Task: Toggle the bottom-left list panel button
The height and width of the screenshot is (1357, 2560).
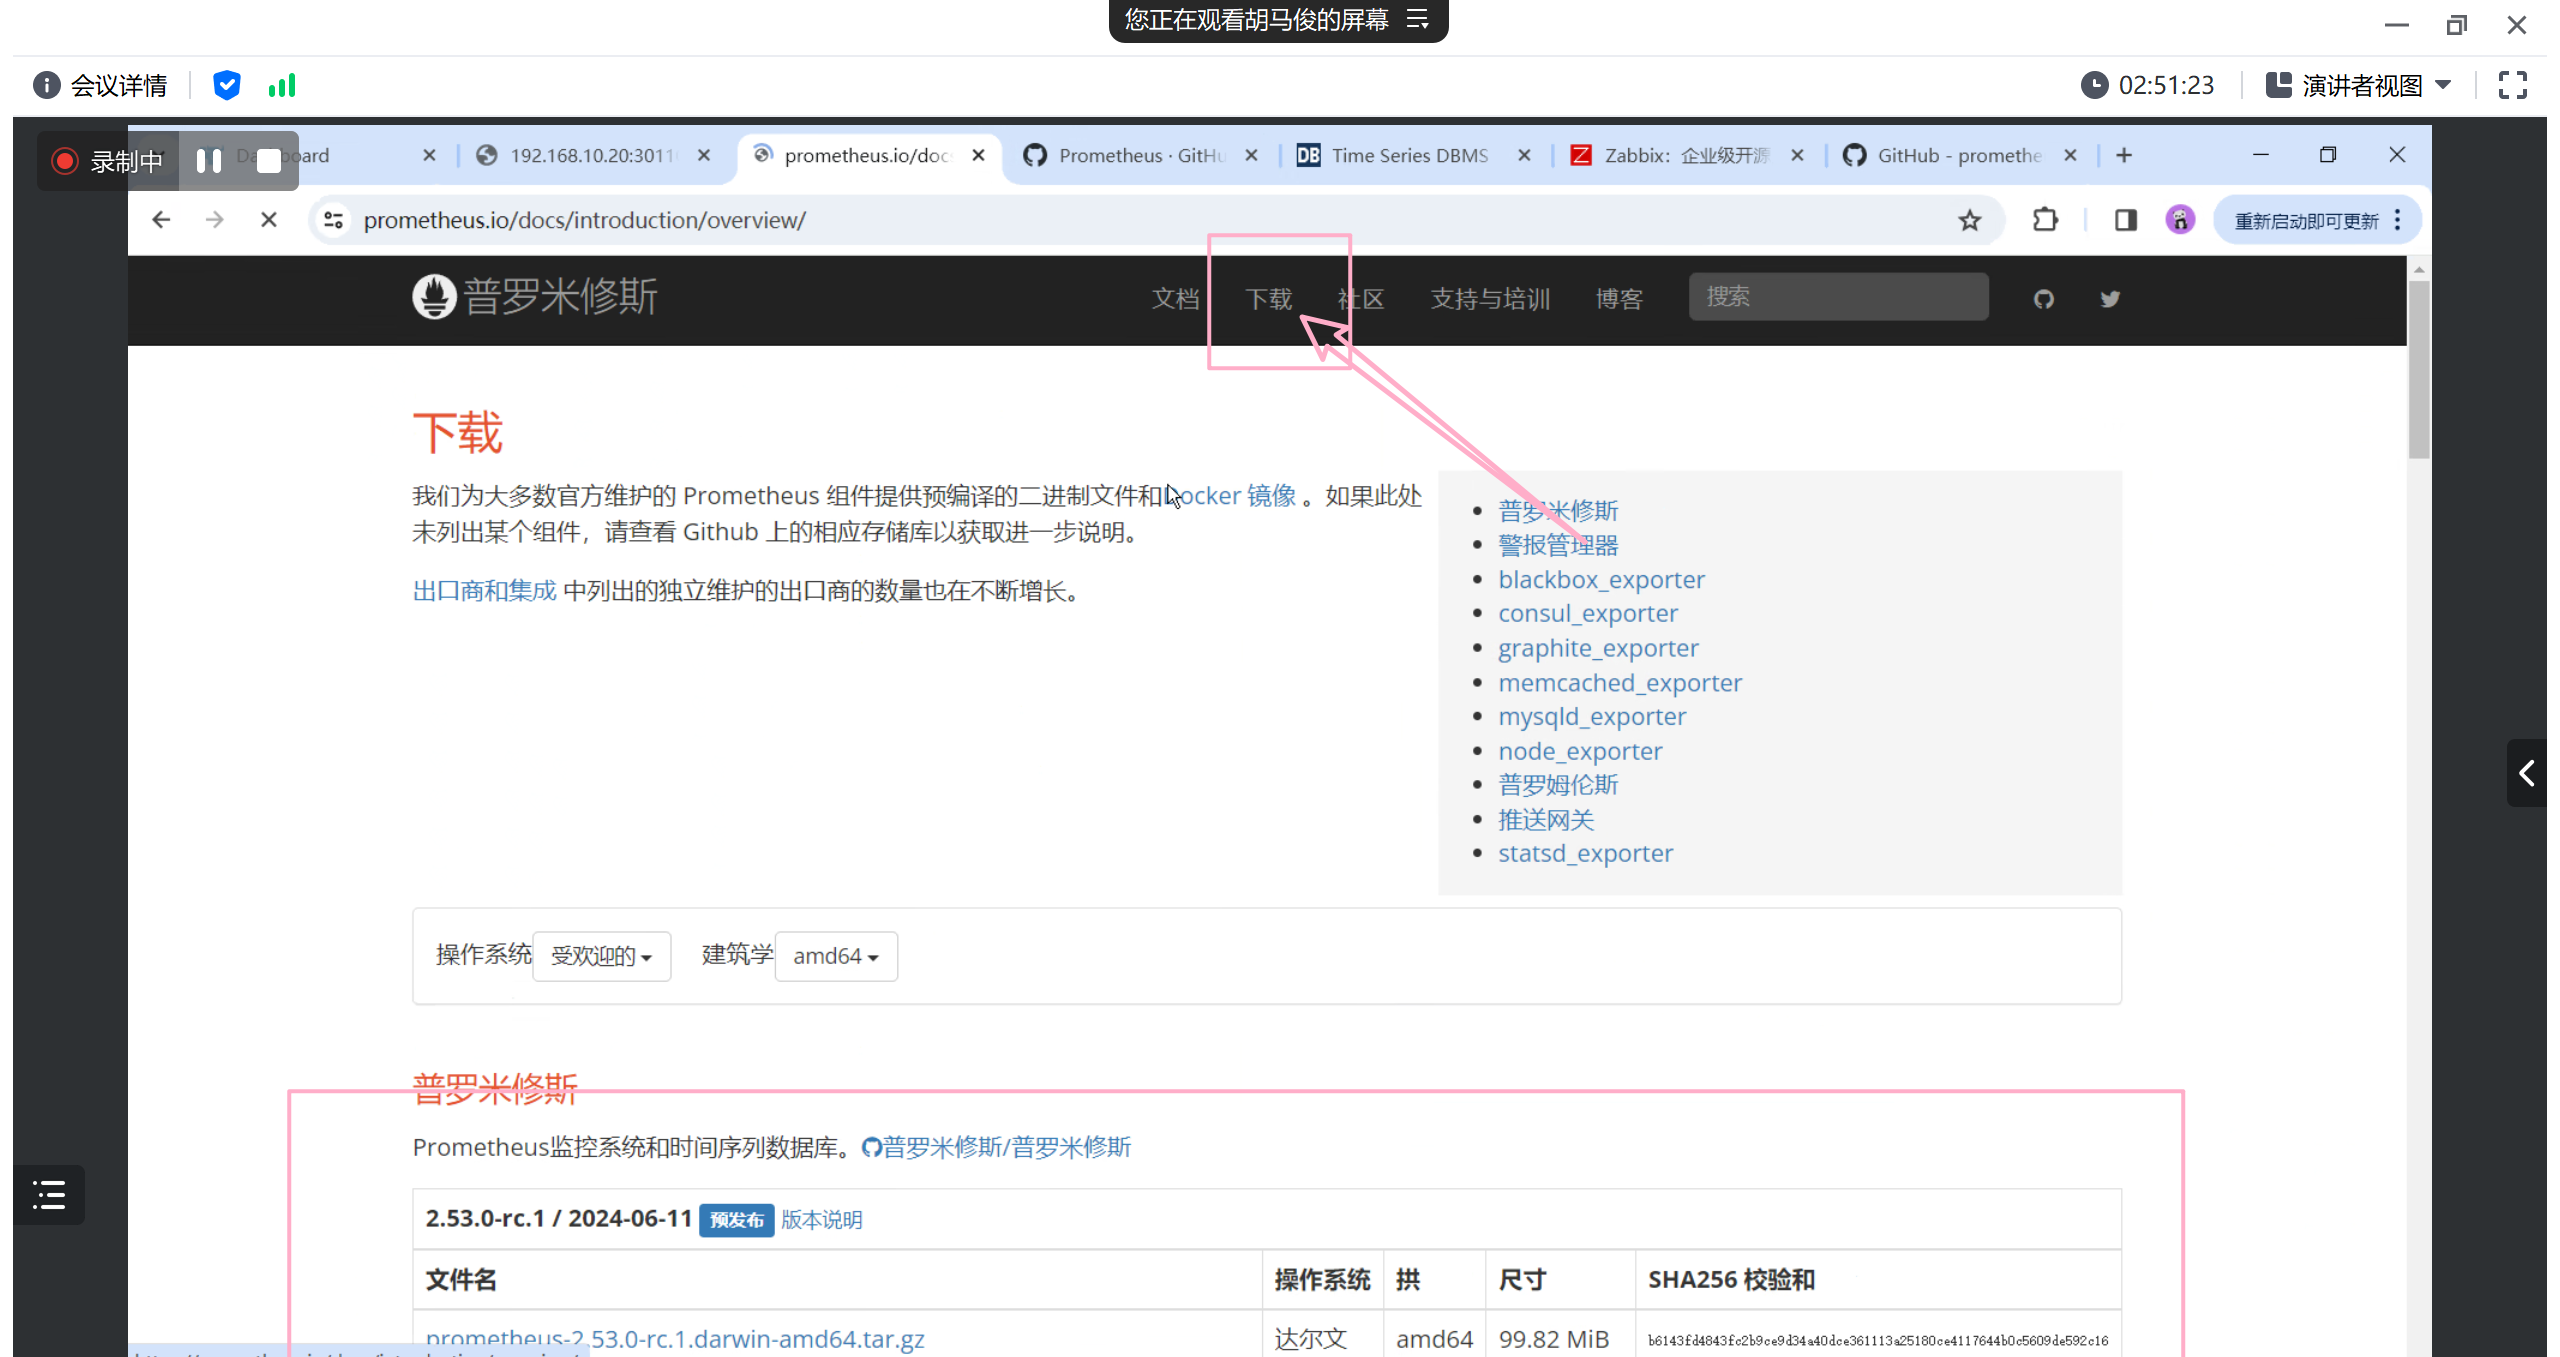Action: click(49, 1194)
